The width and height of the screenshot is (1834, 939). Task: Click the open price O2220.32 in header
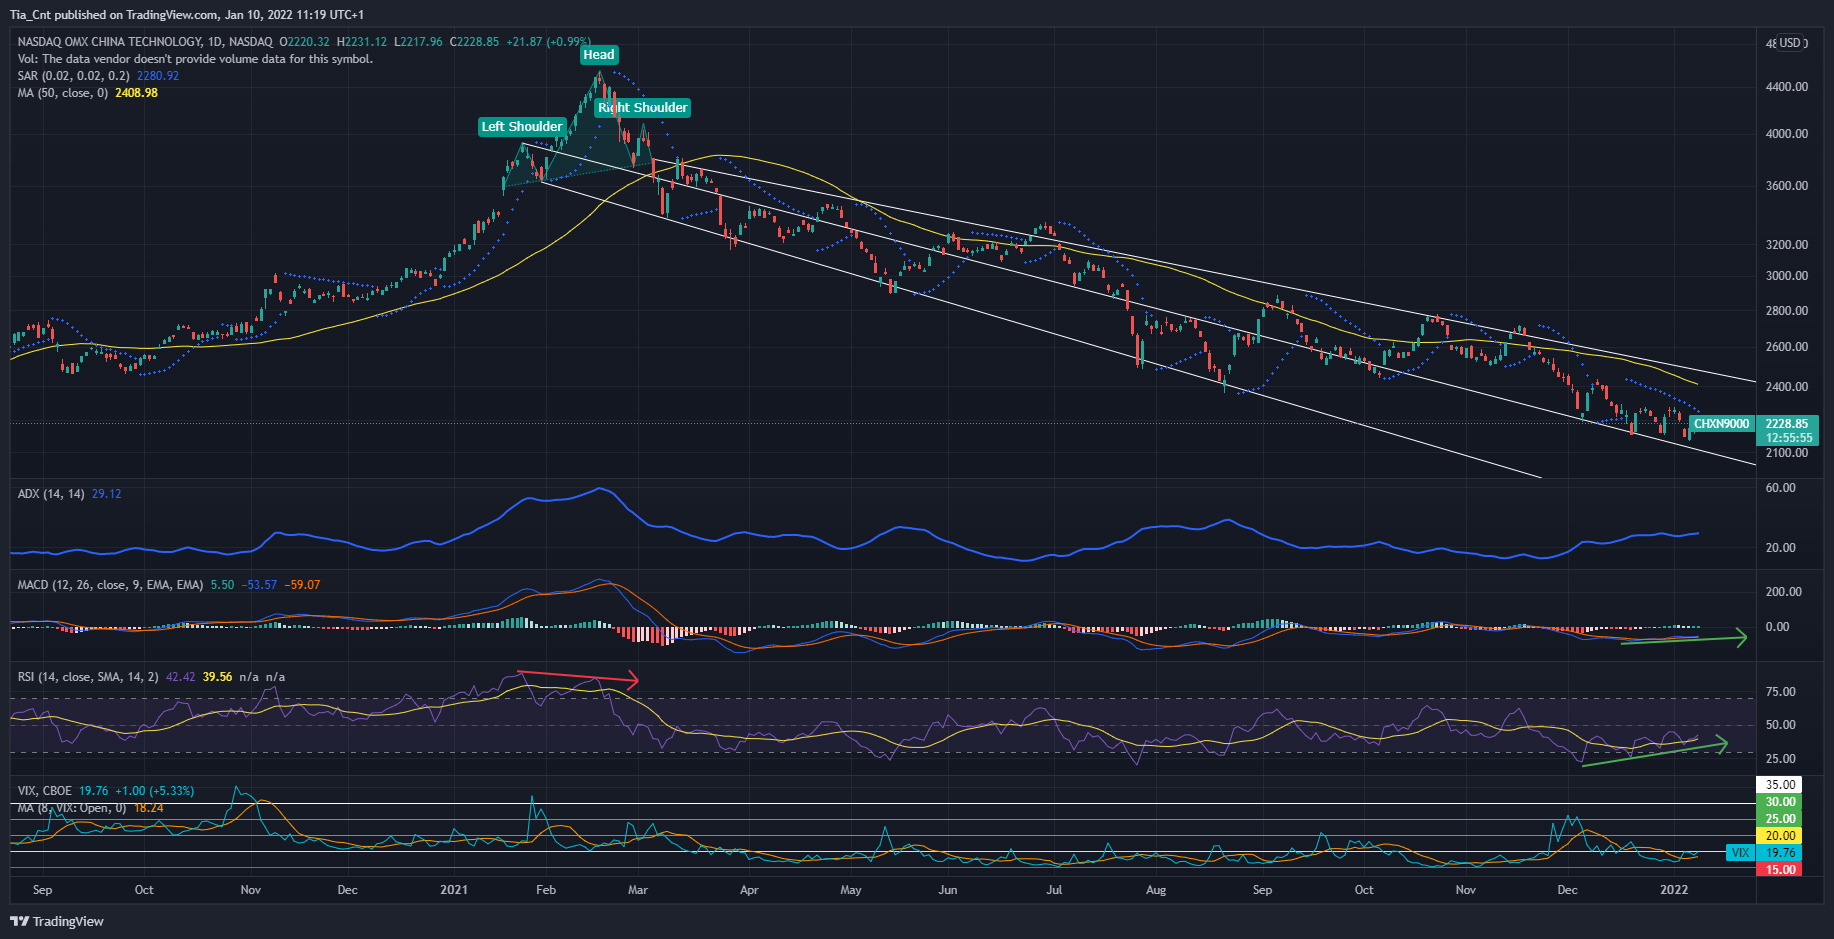tap(304, 42)
